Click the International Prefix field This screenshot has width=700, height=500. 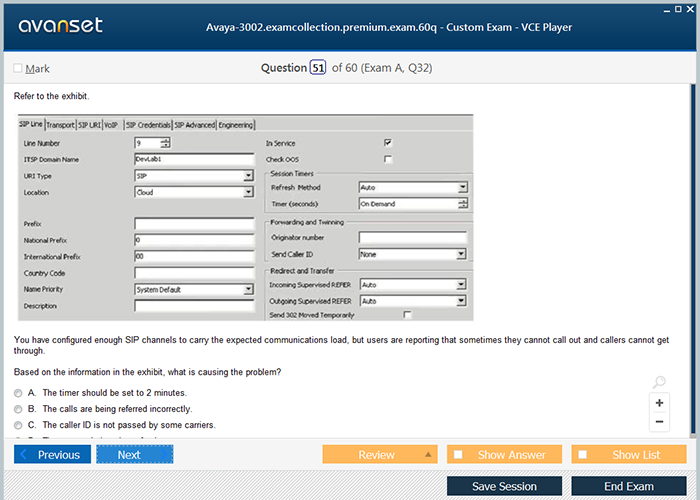(194, 256)
